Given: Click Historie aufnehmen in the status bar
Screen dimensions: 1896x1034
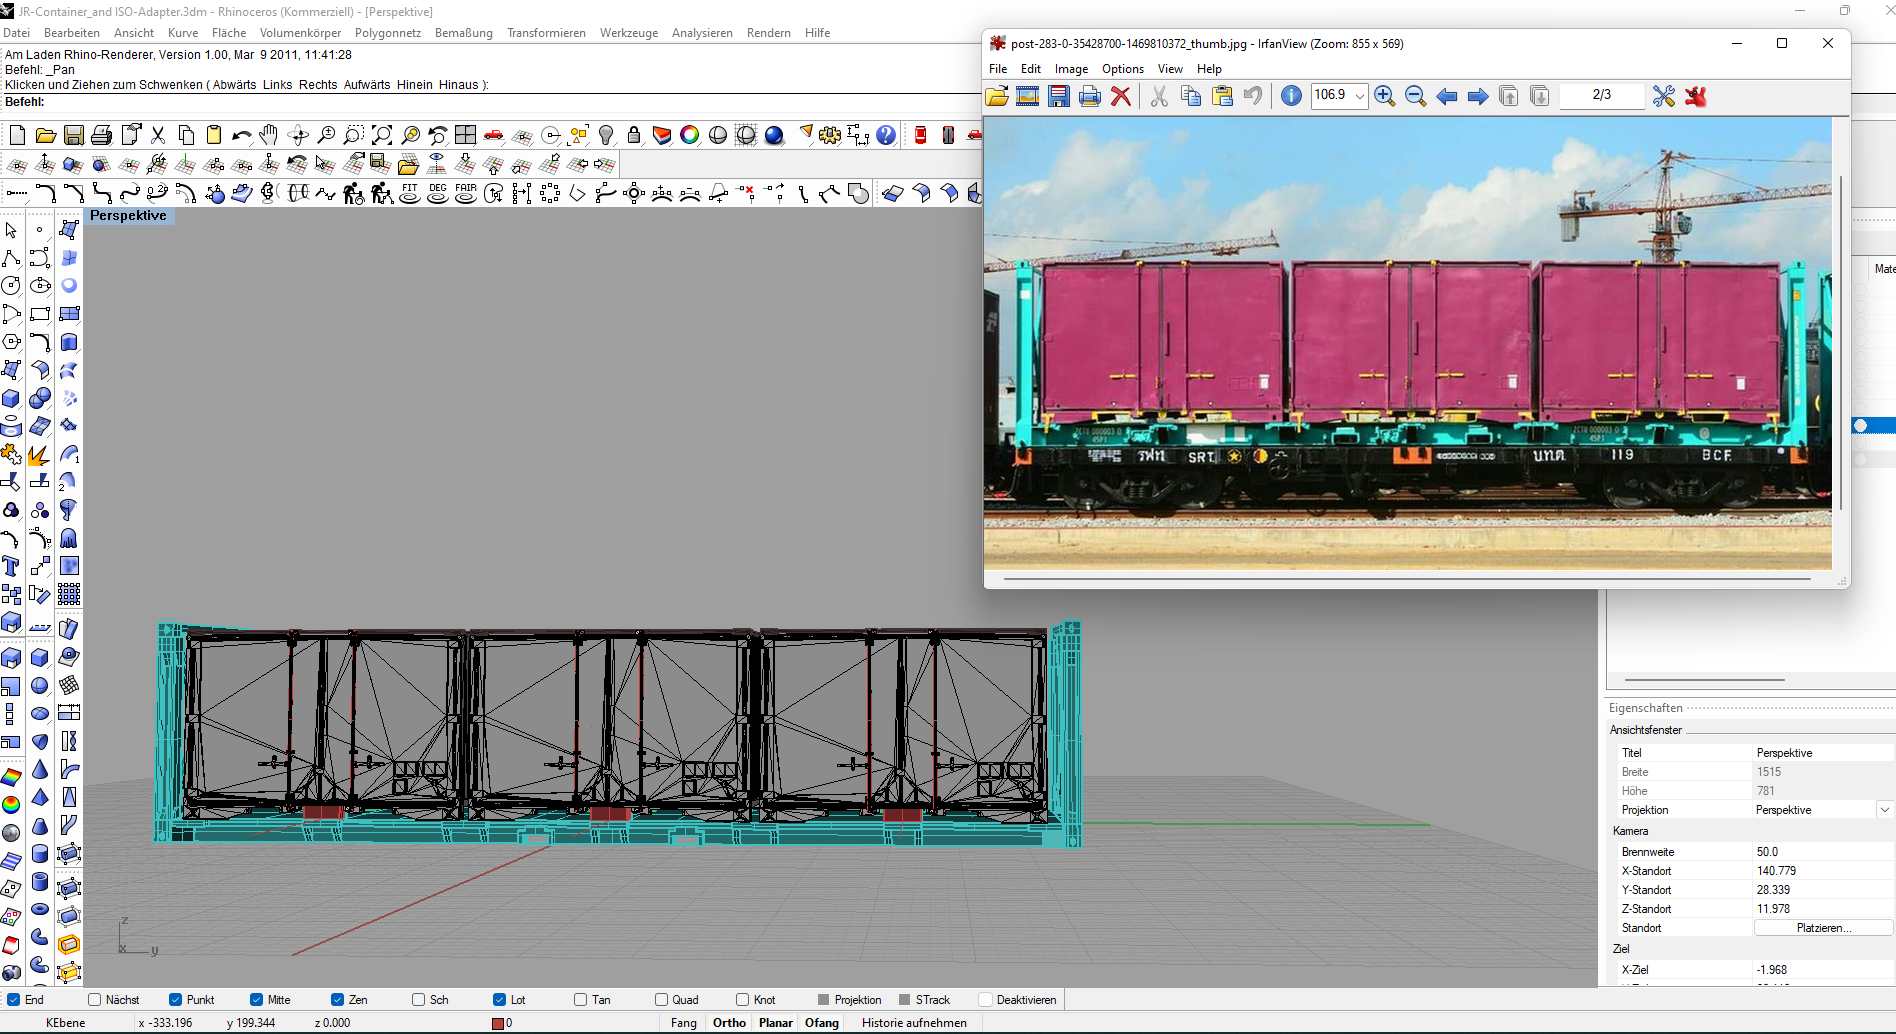Looking at the screenshot, I should (x=914, y=1023).
